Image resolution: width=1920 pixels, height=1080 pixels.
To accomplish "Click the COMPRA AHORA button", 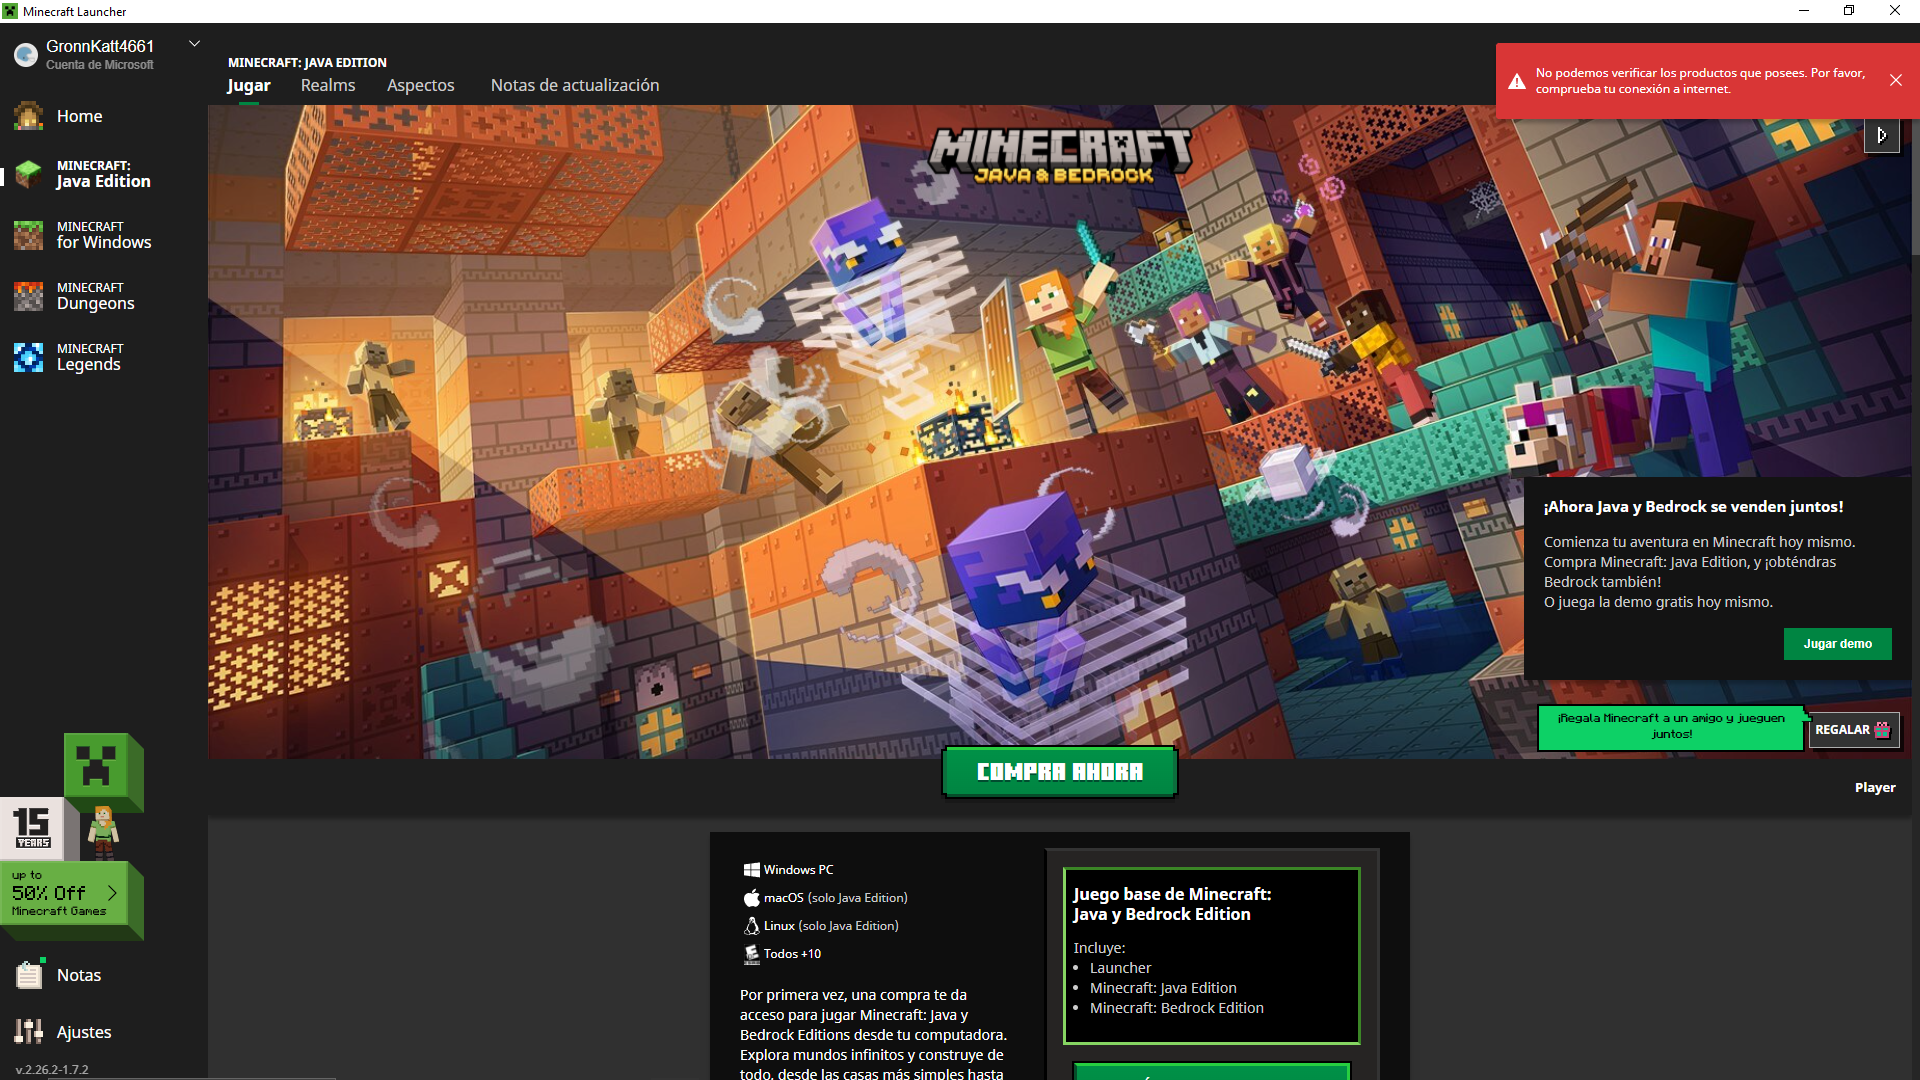I will [x=1059, y=772].
